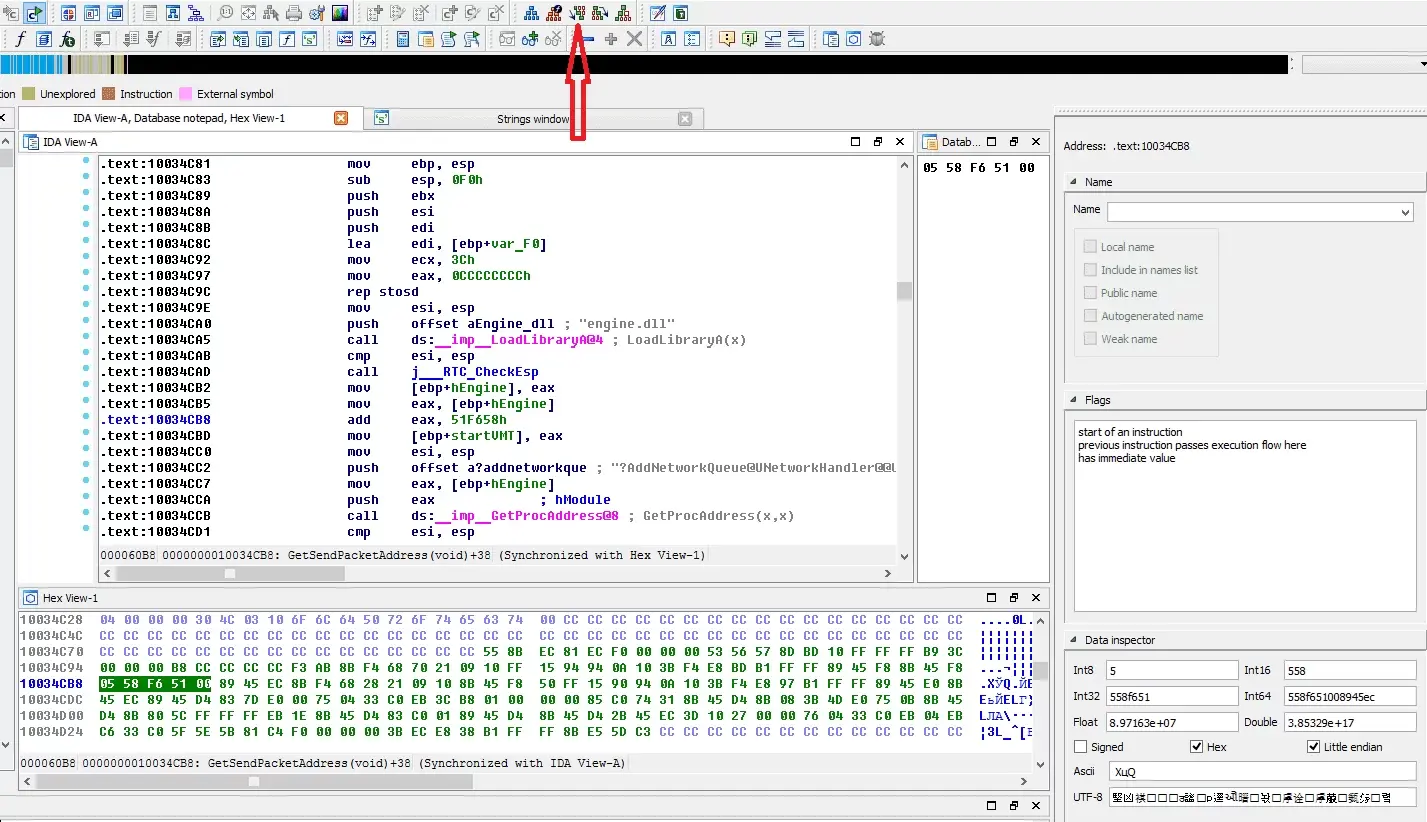Click the blue minus icon
This screenshot has height=822, width=1427.
[588, 39]
